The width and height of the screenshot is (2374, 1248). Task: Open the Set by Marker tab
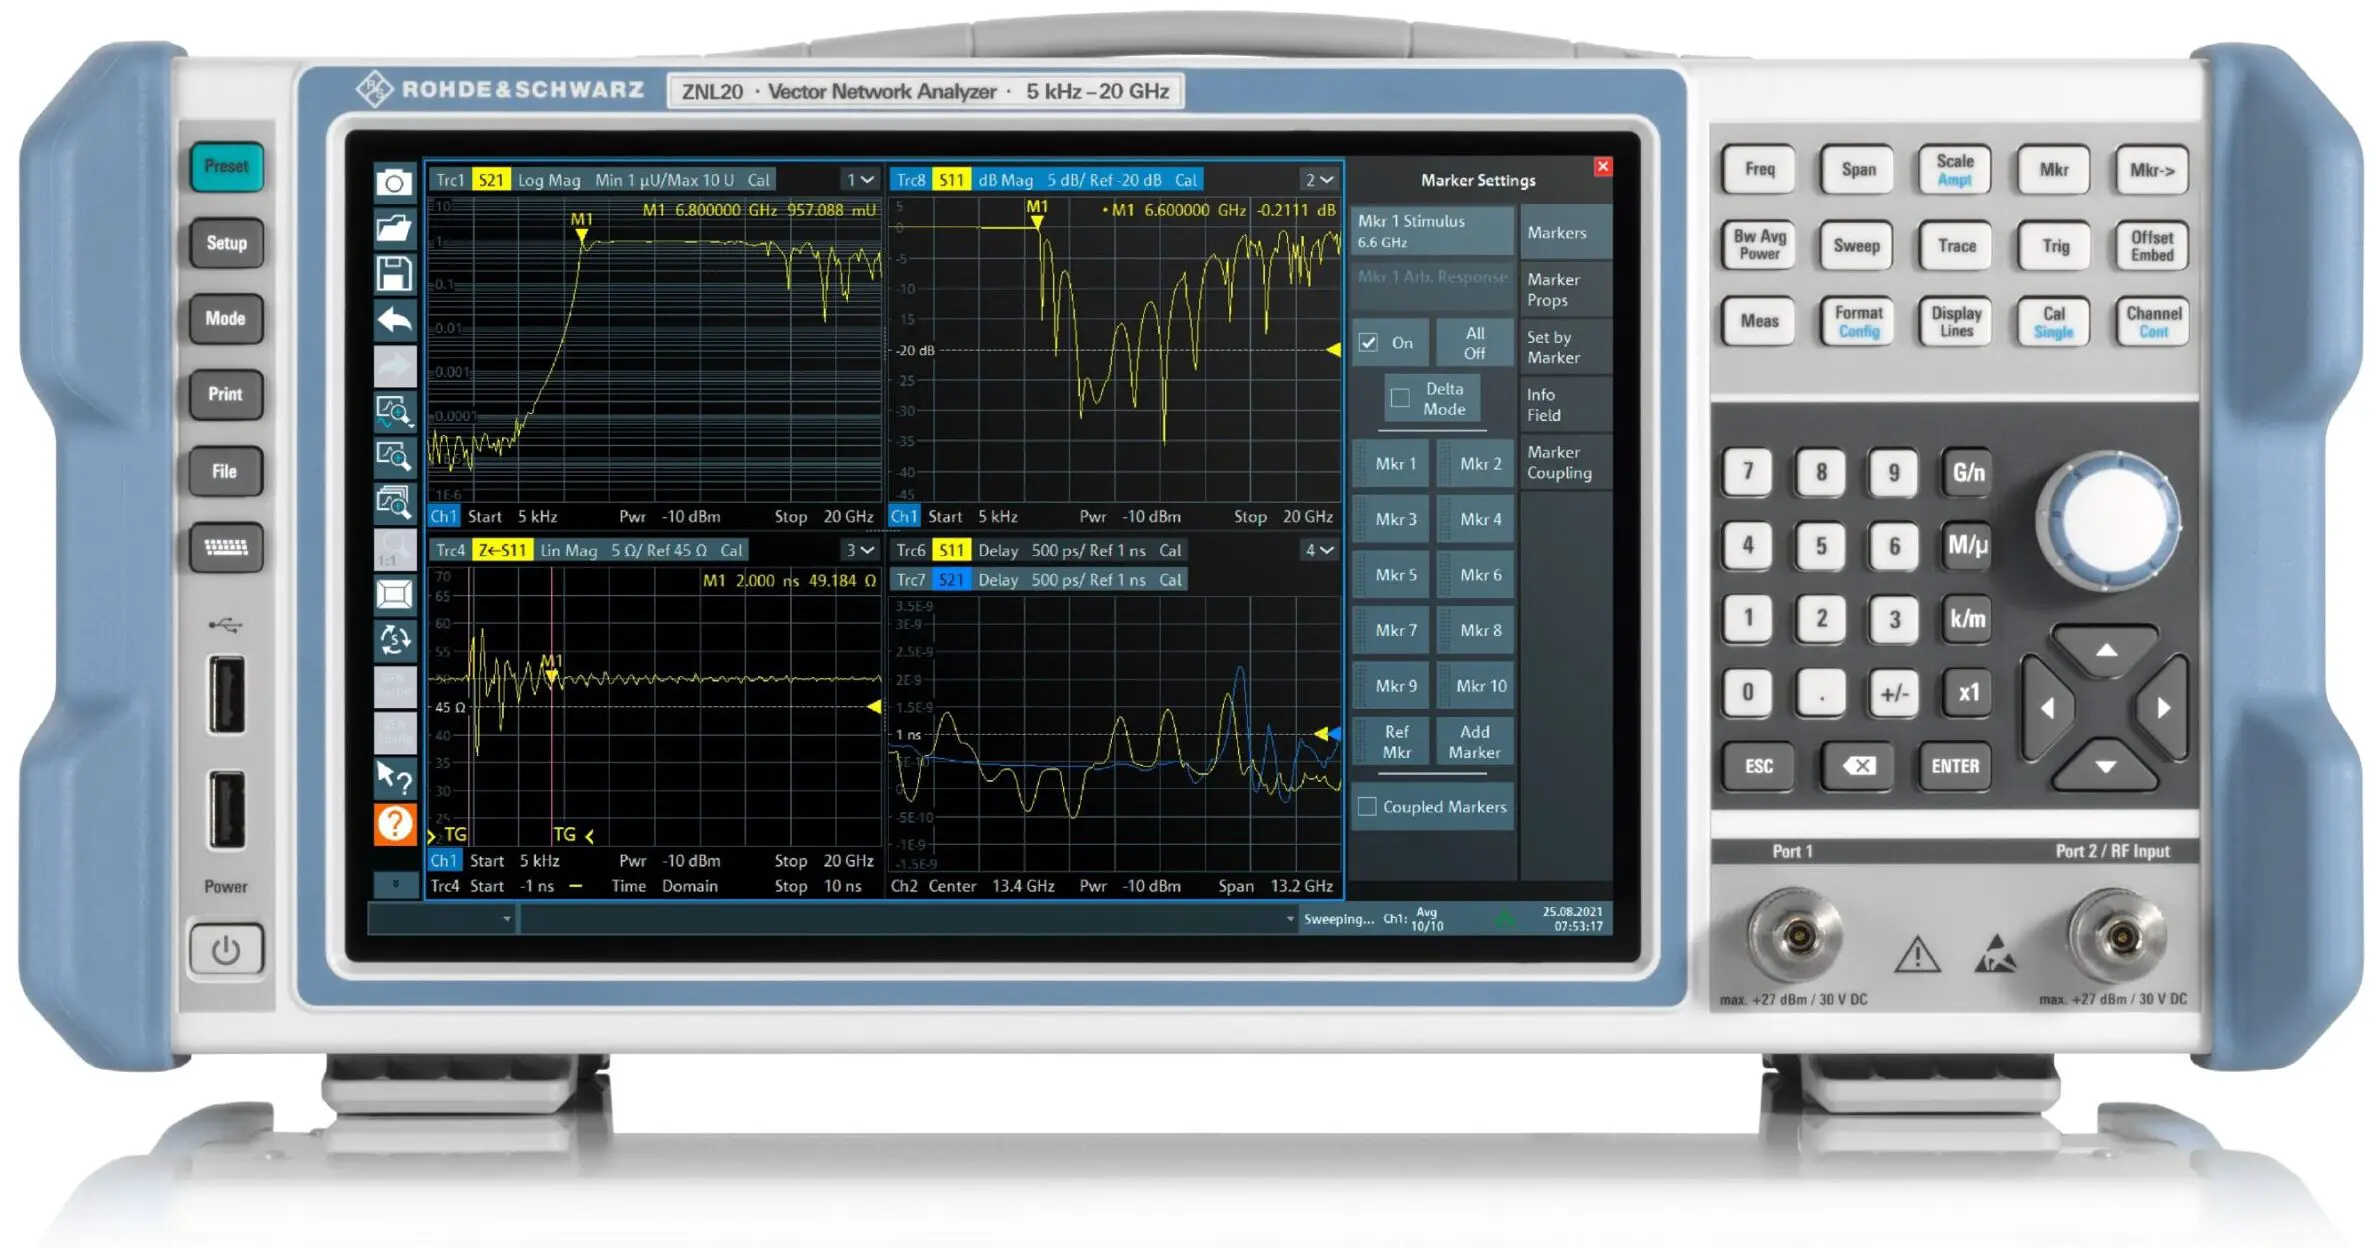pyautogui.click(x=1565, y=347)
